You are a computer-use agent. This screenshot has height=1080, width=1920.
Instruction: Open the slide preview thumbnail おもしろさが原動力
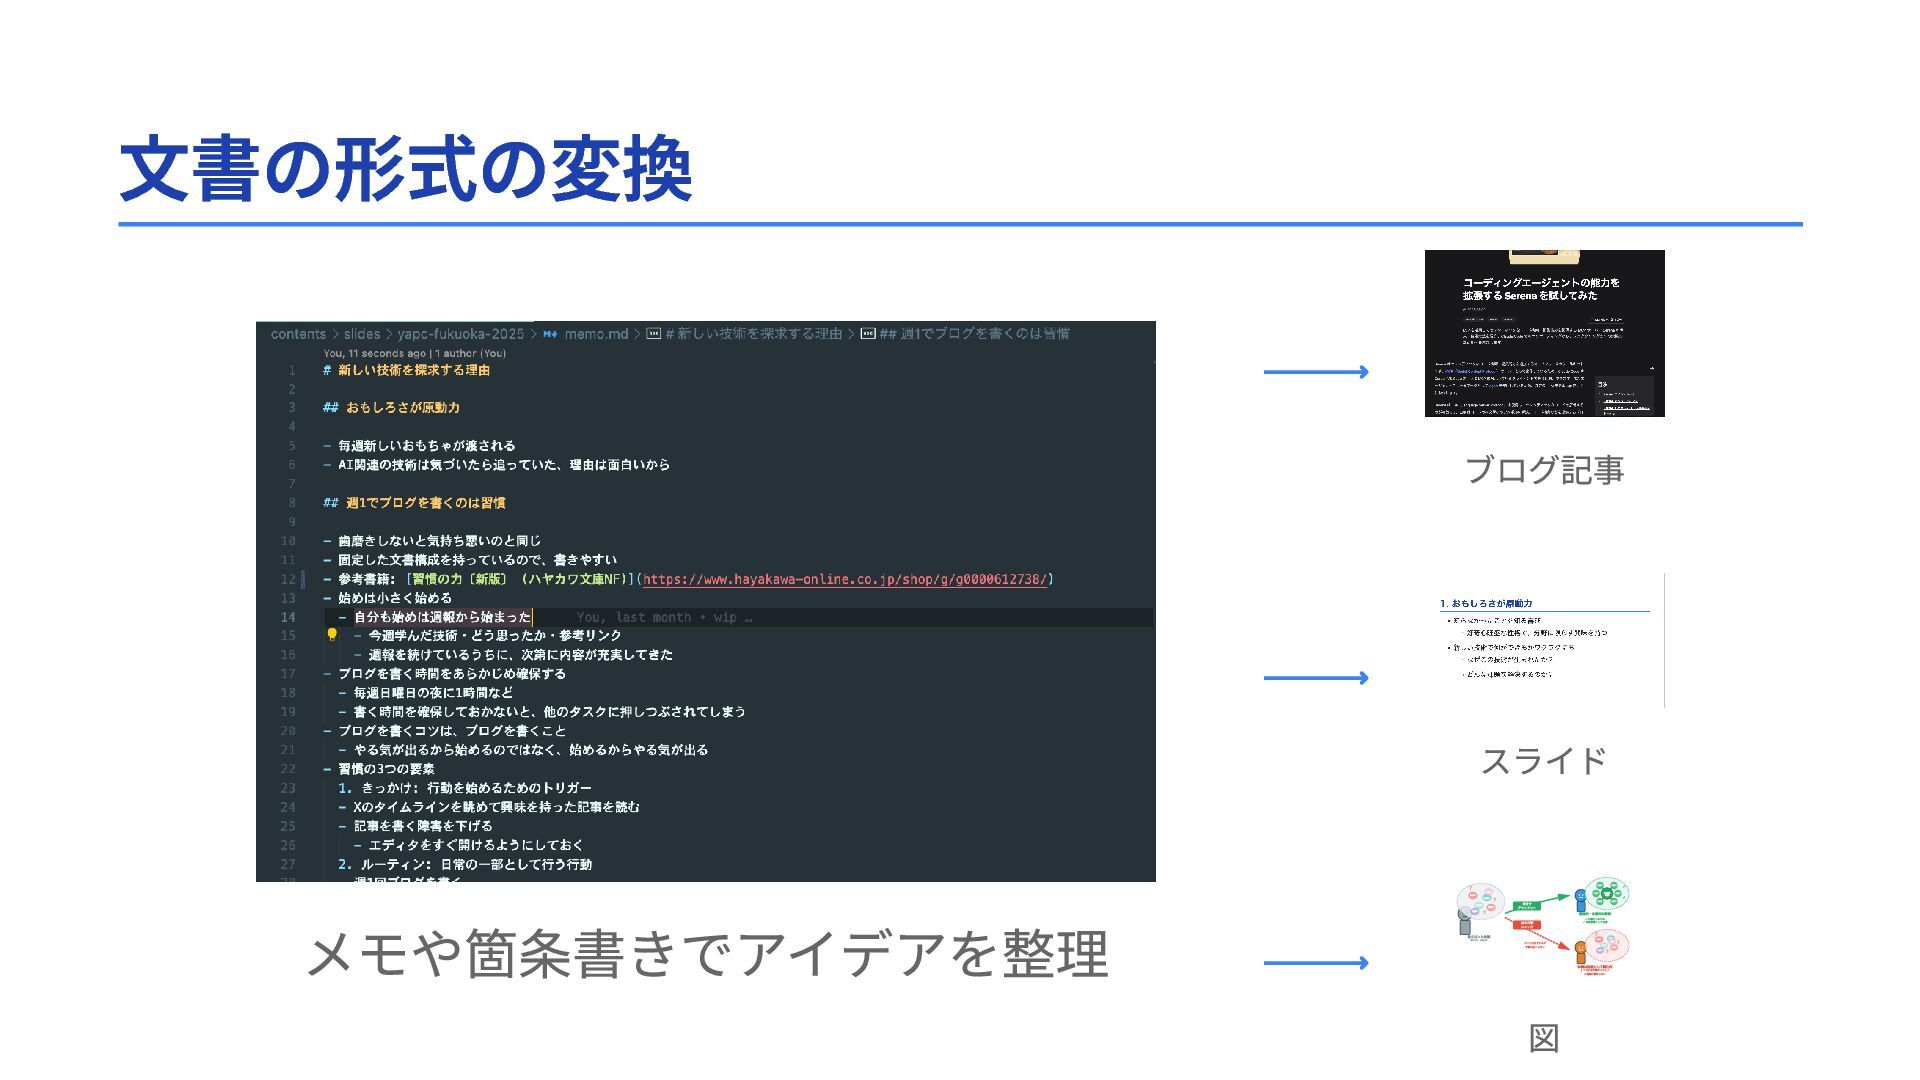coord(1544,640)
